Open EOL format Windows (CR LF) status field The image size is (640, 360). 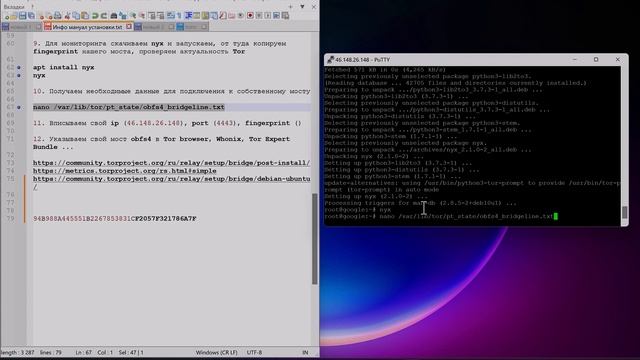[x=216, y=352]
